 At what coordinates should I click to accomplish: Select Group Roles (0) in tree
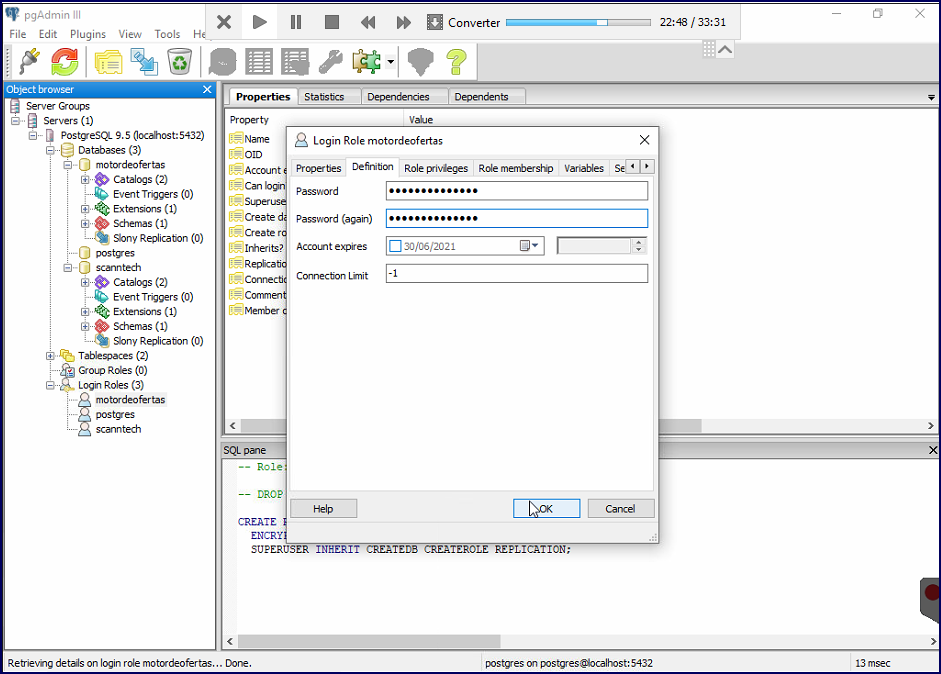pyautogui.click(x=112, y=370)
